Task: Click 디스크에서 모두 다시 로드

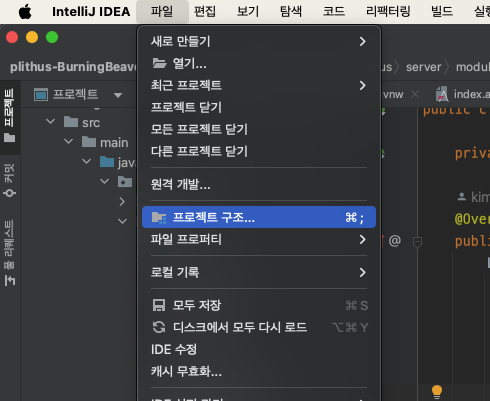Action: (259, 327)
